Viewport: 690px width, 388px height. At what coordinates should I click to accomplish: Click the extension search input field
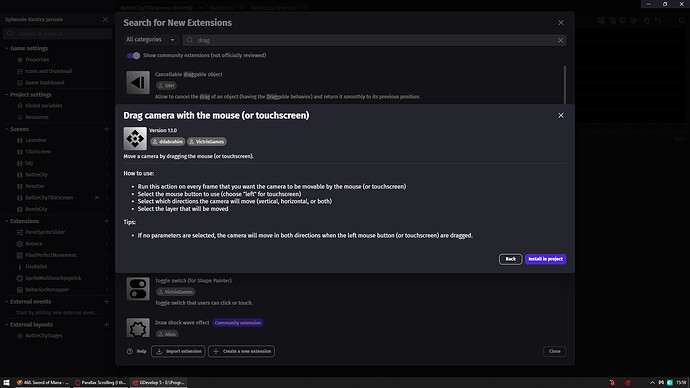[374, 40]
